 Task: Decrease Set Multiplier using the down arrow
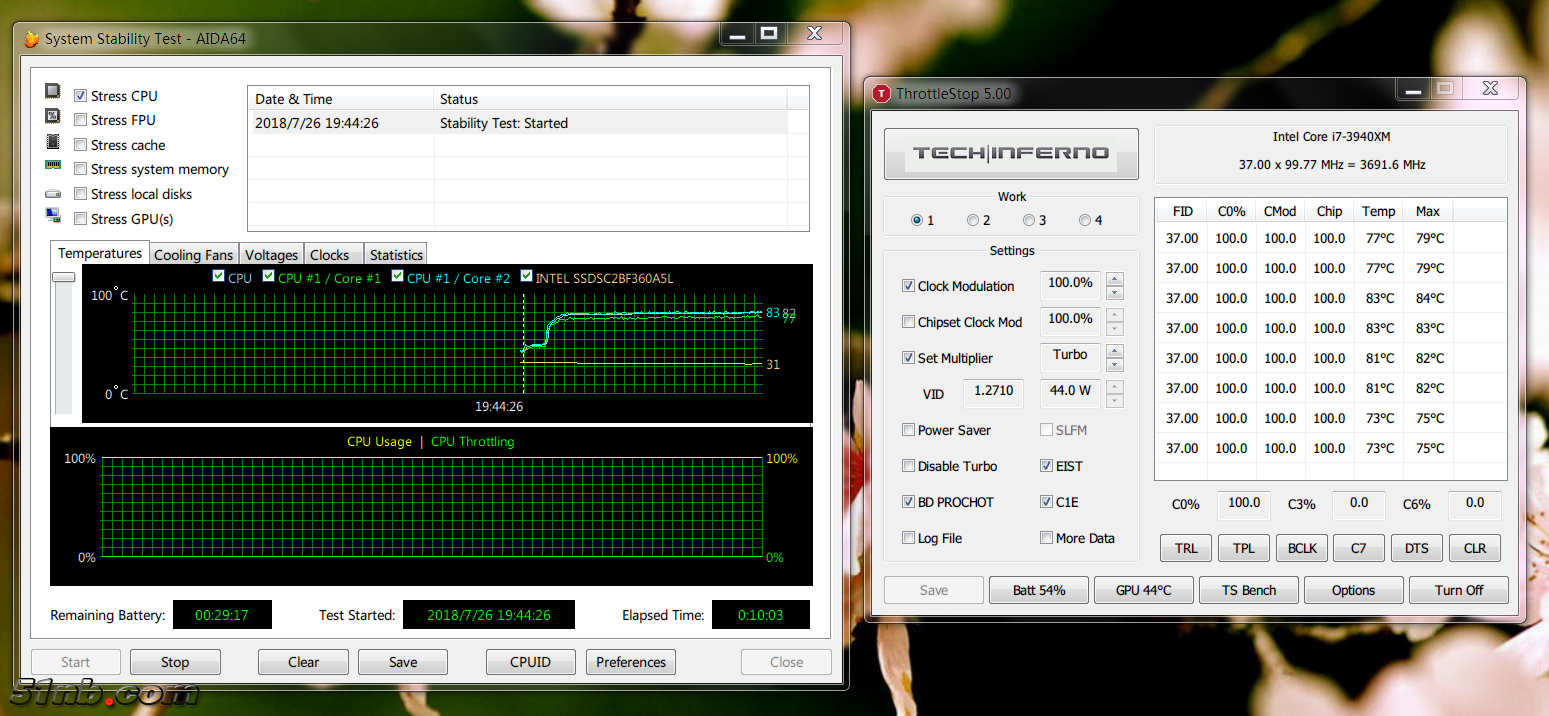coord(1115,365)
